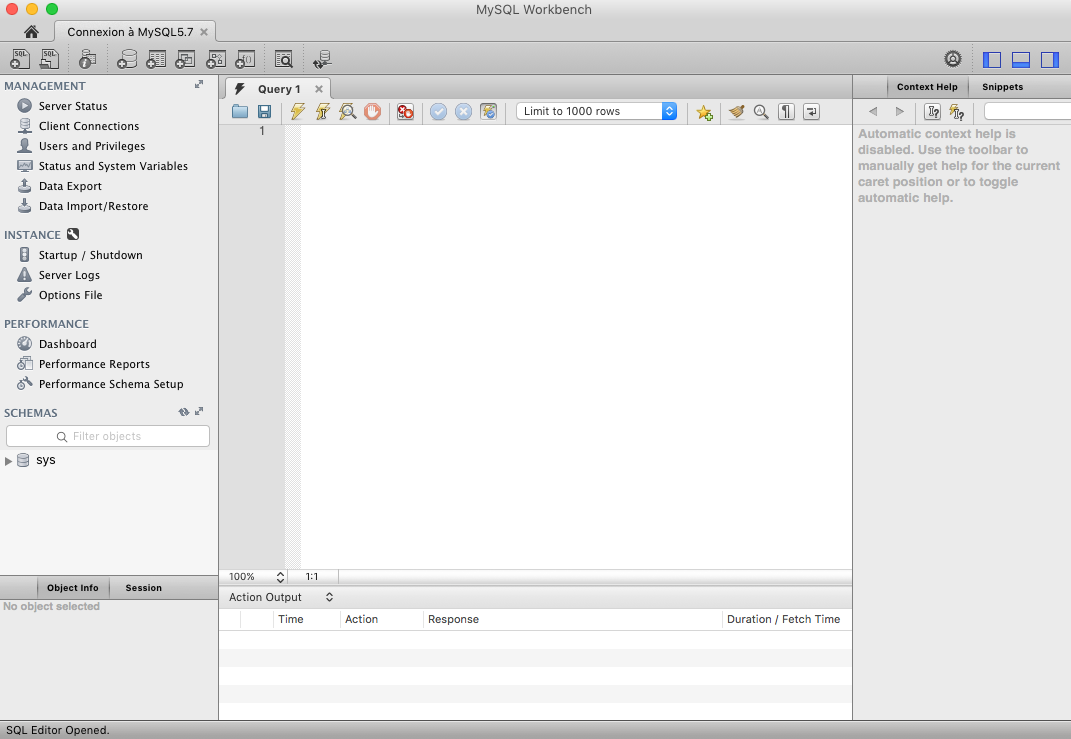Open Data Export in Management

pos(70,186)
